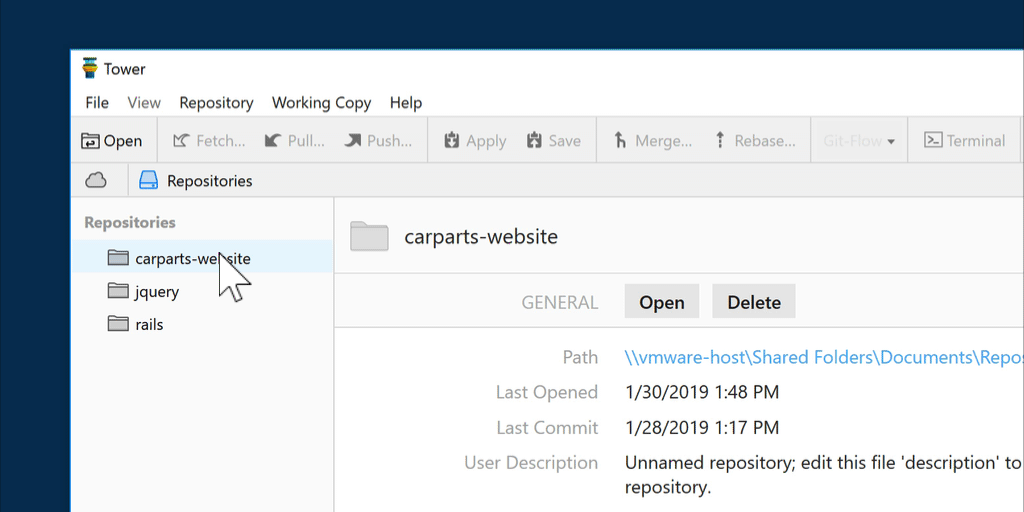Click the Merge toolbar icon

[621, 141]
